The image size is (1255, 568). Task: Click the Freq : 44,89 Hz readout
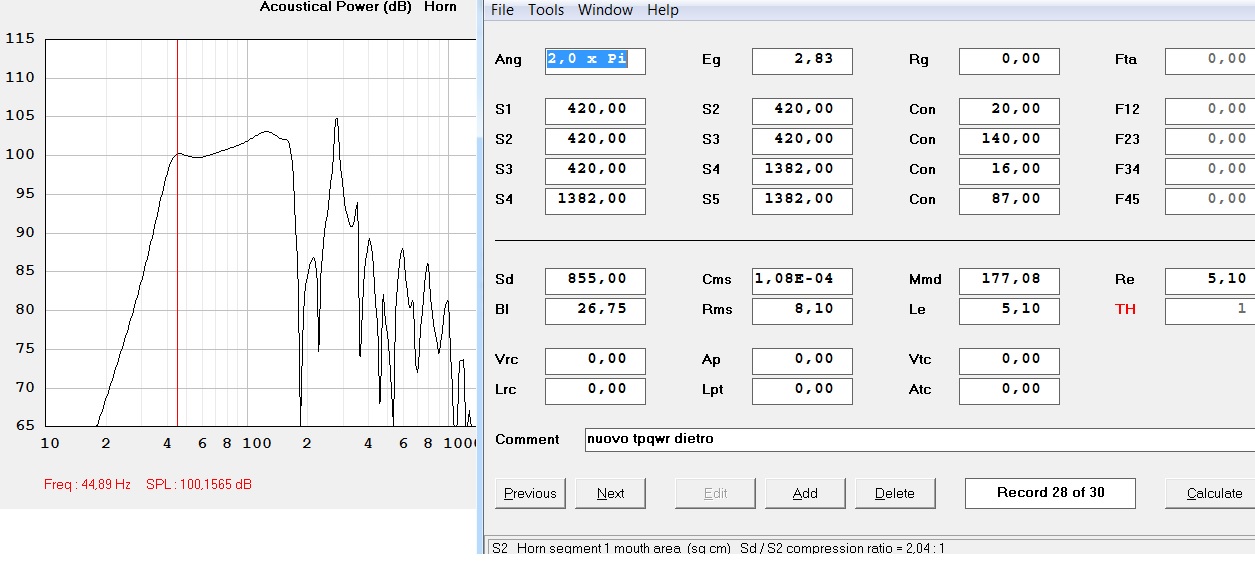click(88, 485)
